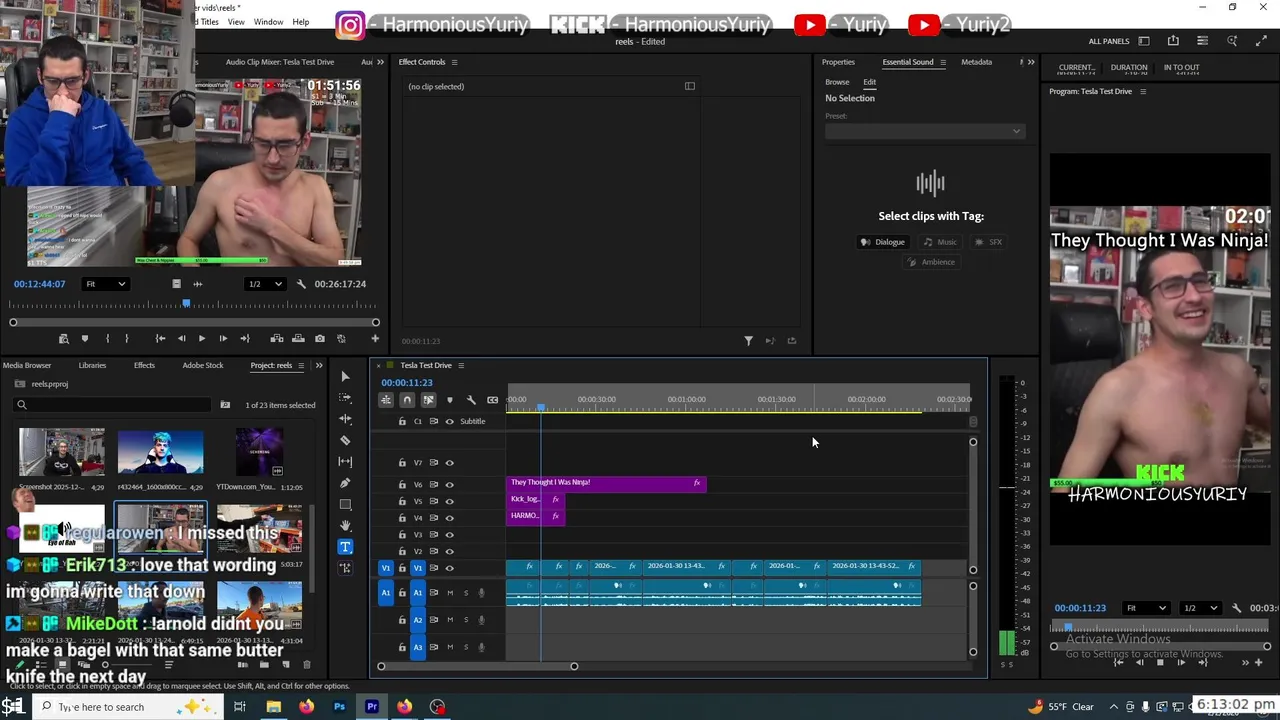Switch to Media Browser tab
Screen dimensions: 1280x720
pos(27,365)
